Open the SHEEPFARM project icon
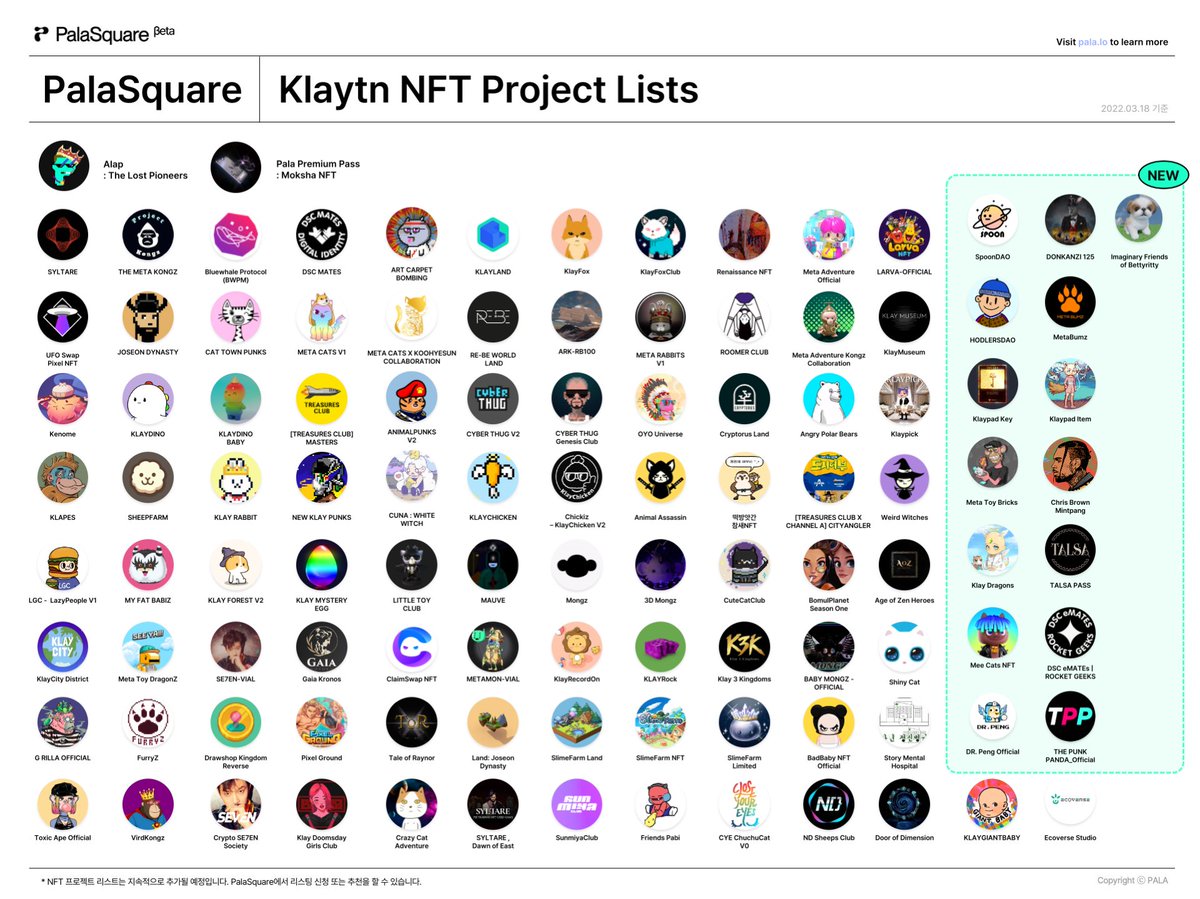1200x899 pixels. 148,478
